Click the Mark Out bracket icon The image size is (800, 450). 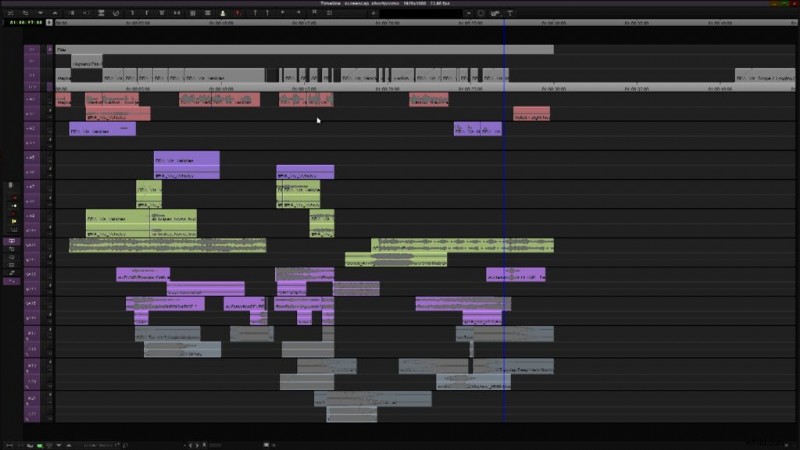coord(146,13)
